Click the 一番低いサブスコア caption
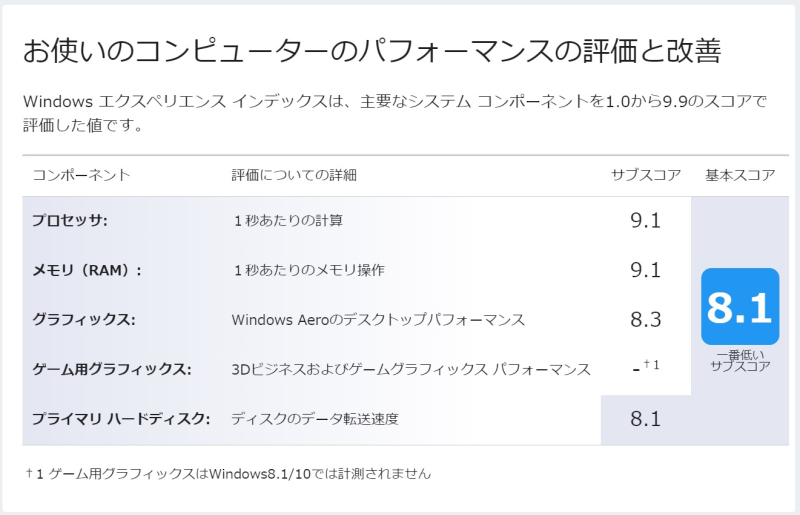 (x=740, y=360)
